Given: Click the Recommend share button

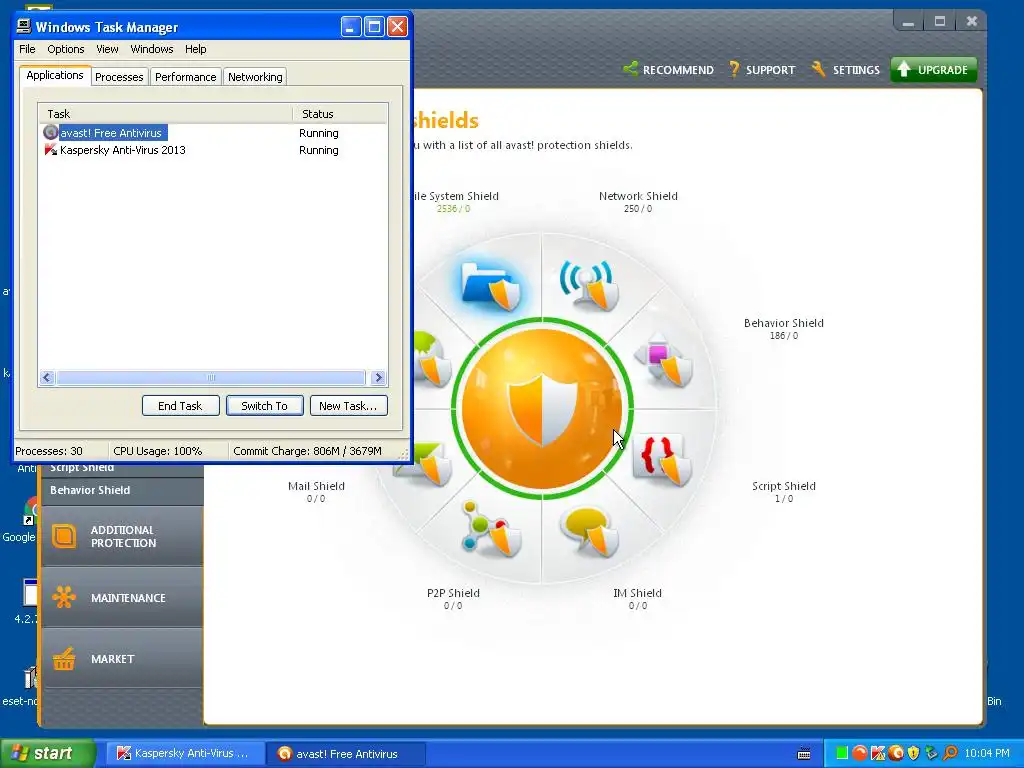Looking at the screenshot, I should click(668, 69).
